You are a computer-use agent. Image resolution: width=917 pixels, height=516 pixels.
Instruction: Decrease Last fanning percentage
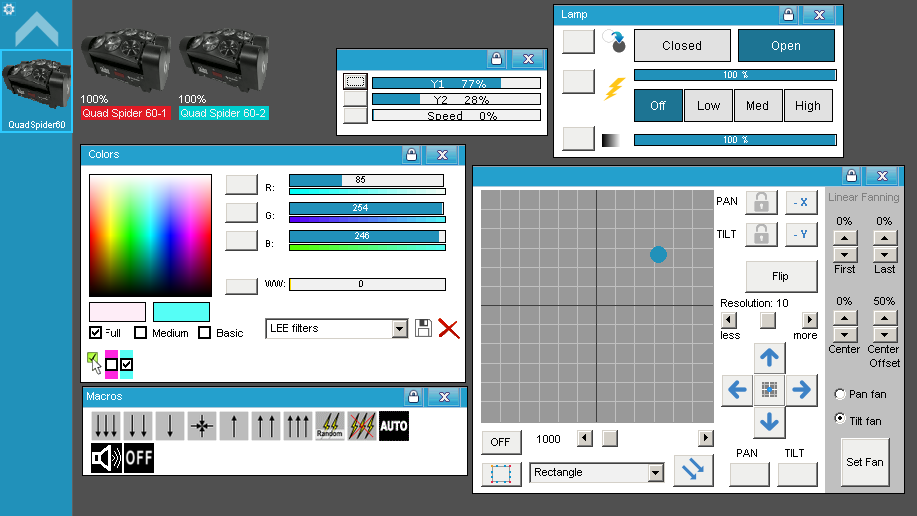(884, 254)
